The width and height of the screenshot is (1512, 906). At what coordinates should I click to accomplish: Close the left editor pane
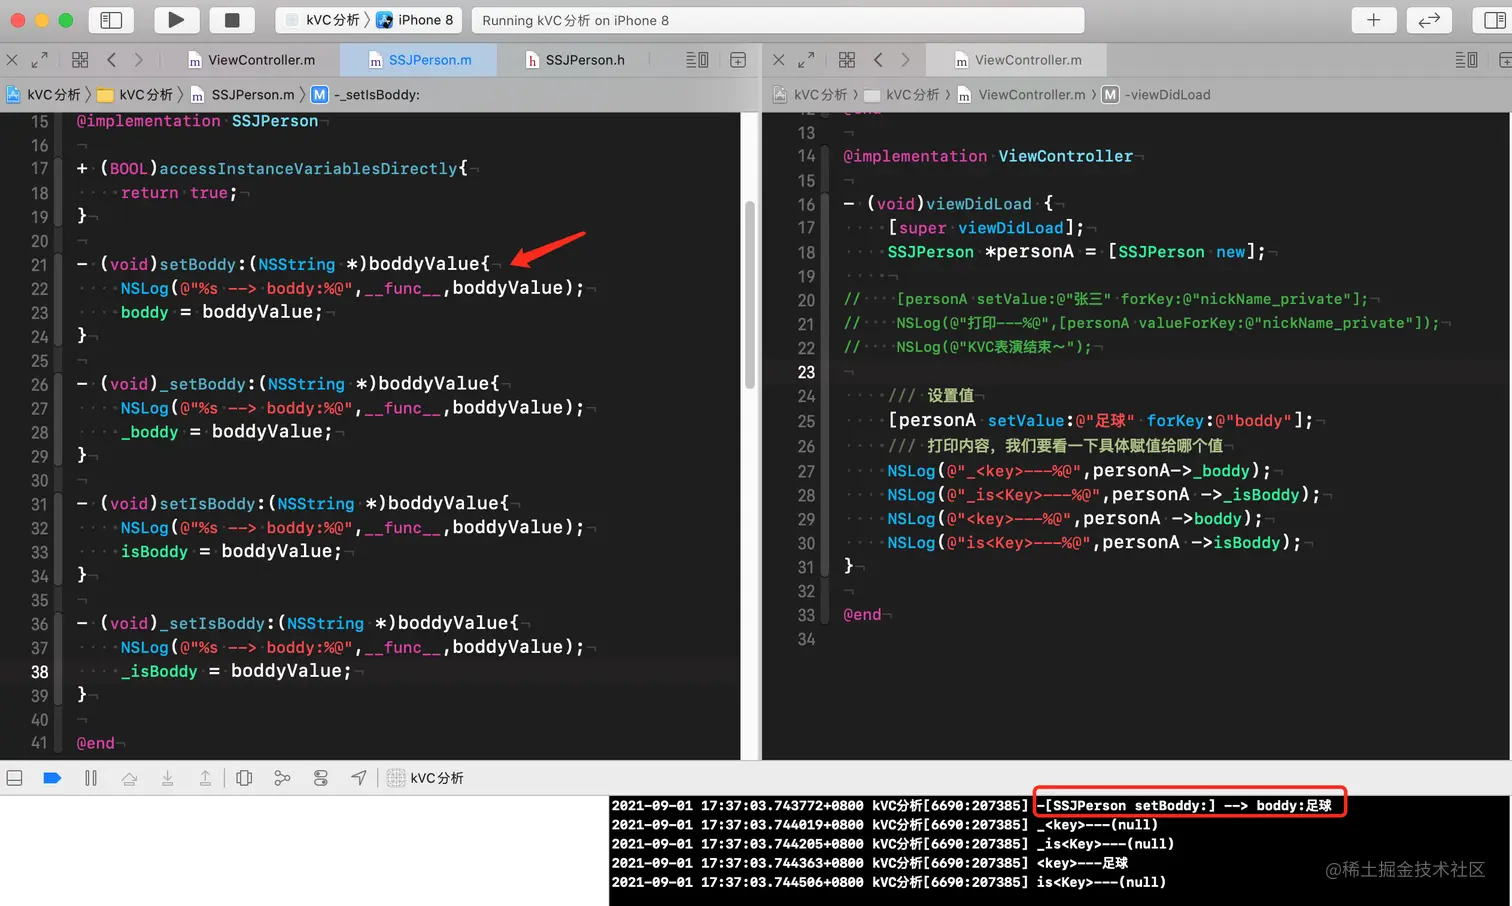(x=12, y=60)
